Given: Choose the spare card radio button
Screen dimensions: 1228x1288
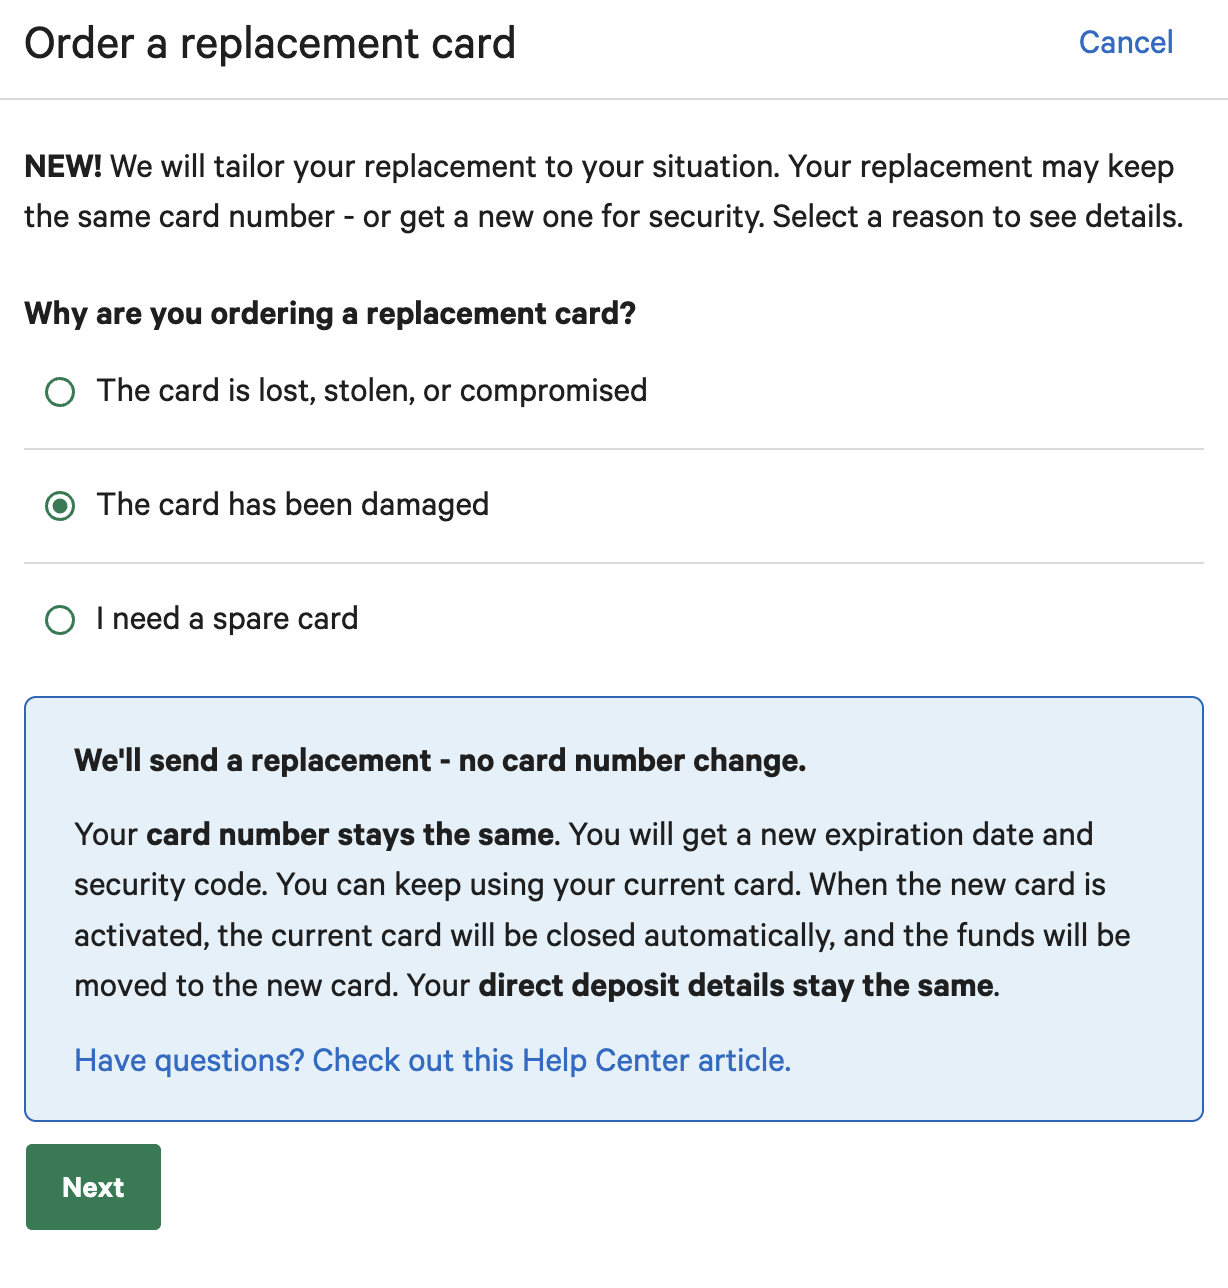Looking at the screenshot, I should pyautogui.click(x=60, y=620).
